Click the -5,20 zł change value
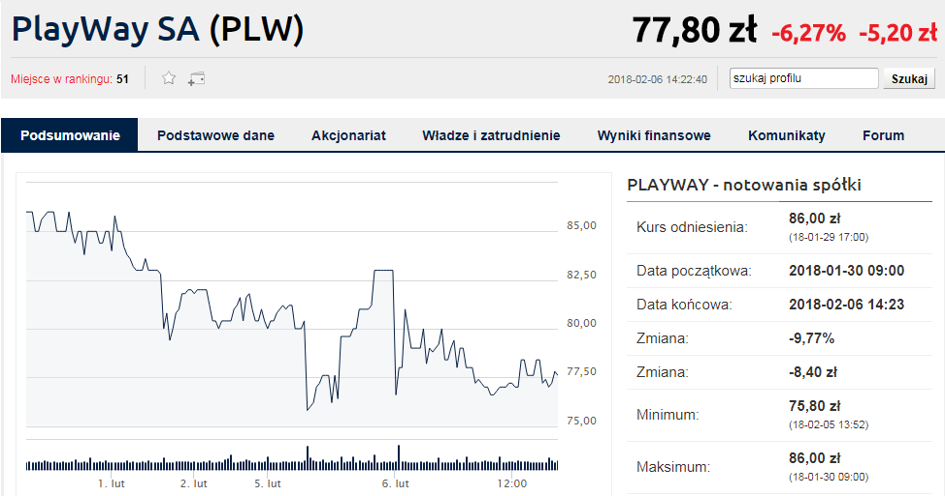 (898, 33)
